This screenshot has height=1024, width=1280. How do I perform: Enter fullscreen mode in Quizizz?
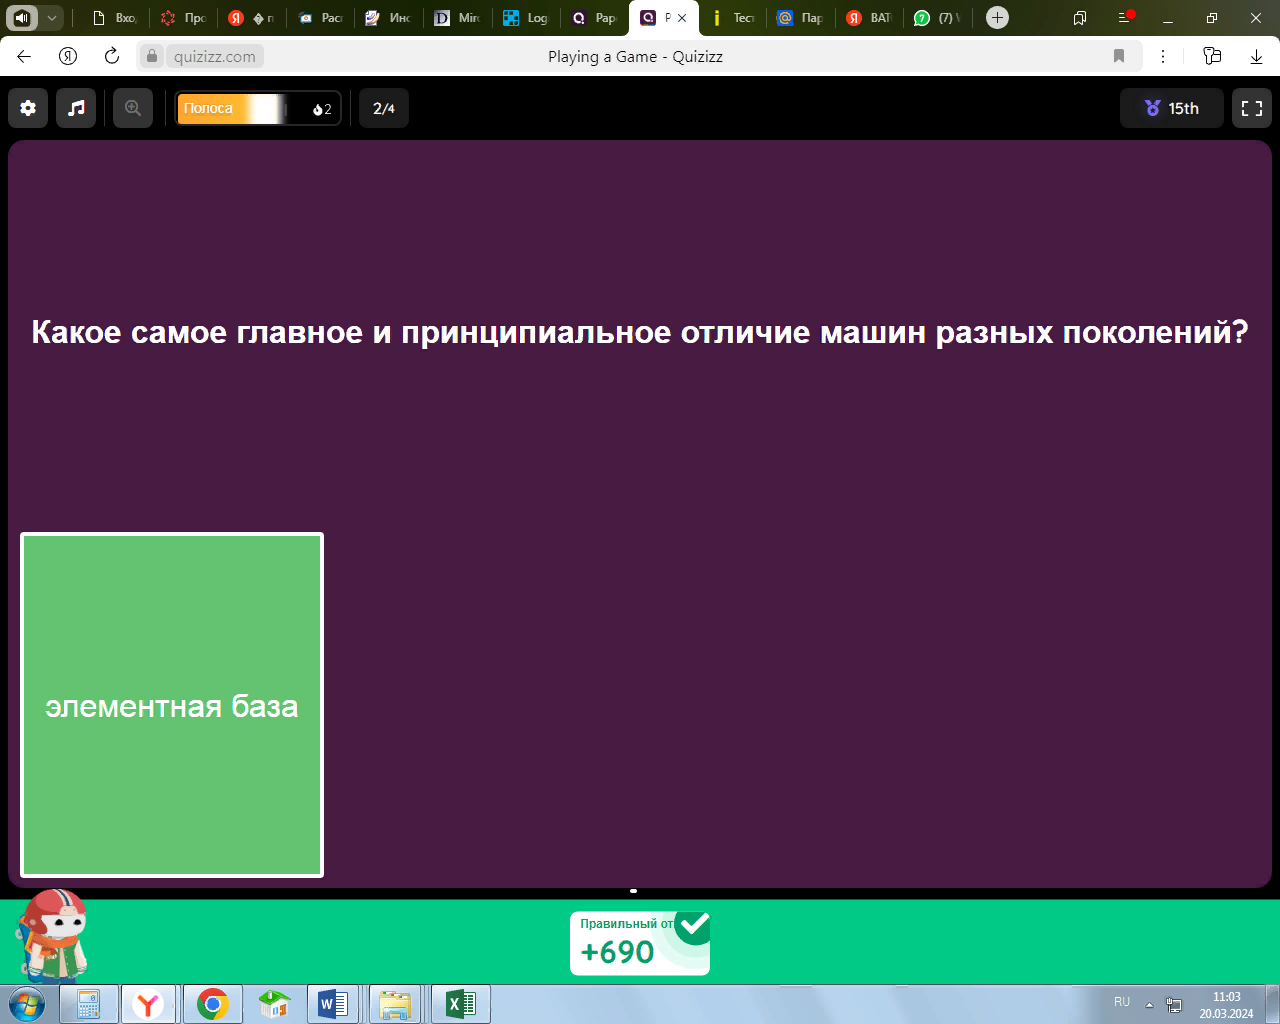click(1252, 108)
